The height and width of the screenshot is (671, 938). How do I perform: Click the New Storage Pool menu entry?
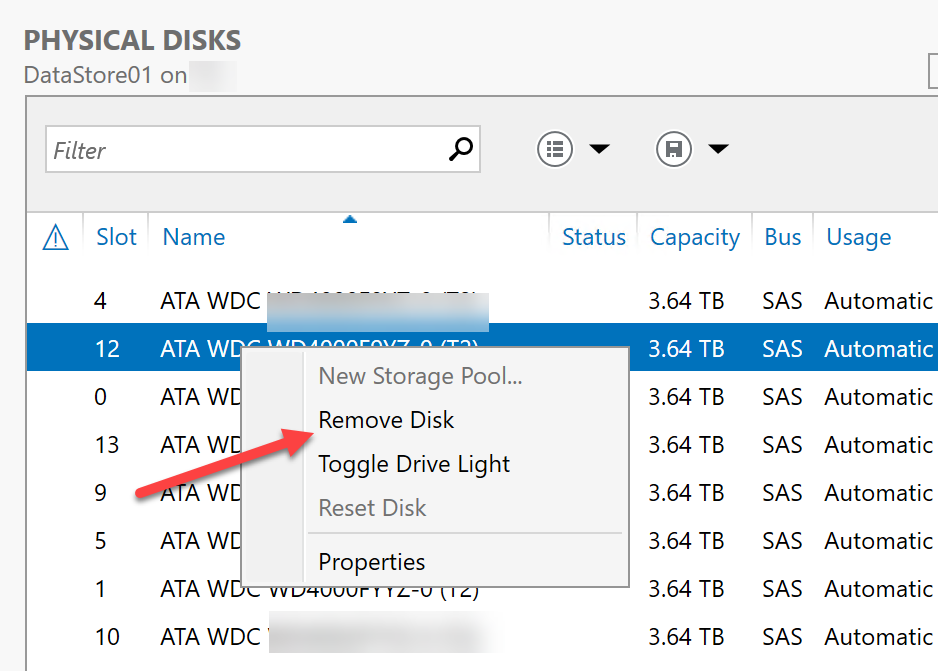click(x=420, y=376)
